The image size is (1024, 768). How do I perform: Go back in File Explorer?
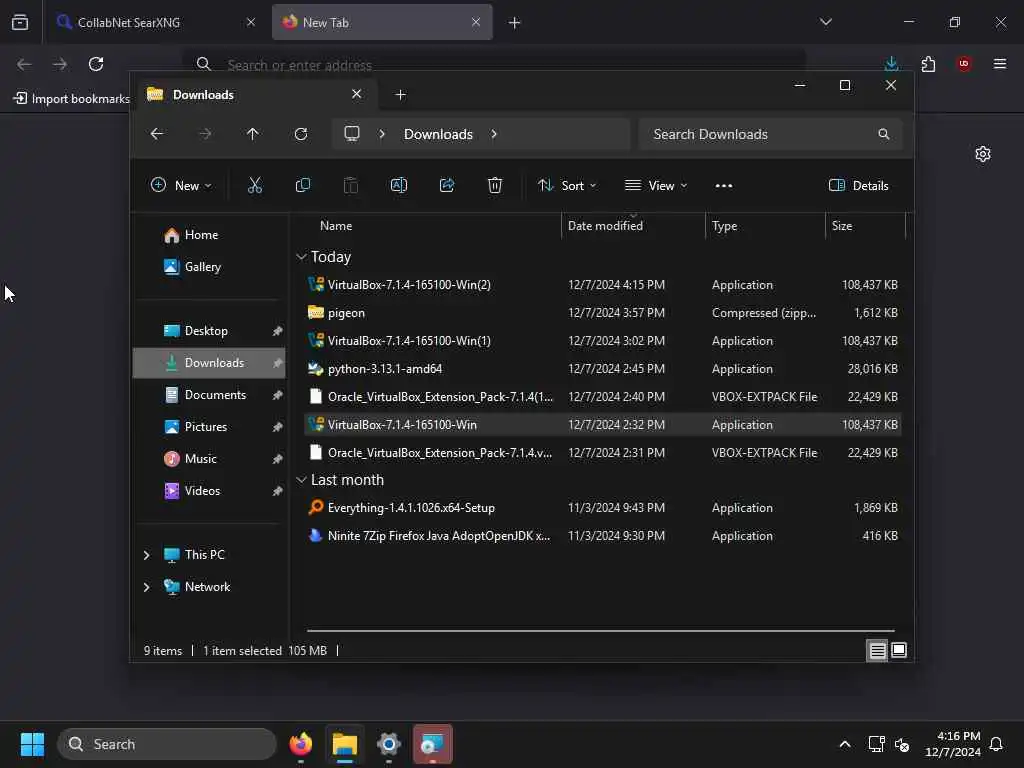(x=157, y=134)
